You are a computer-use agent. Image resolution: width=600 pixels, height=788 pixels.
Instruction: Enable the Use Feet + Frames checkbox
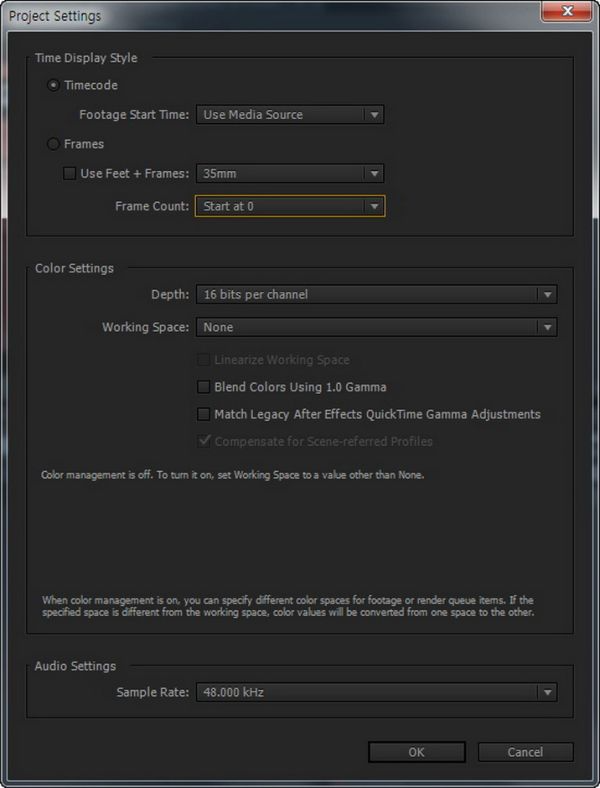click(69, 173)
